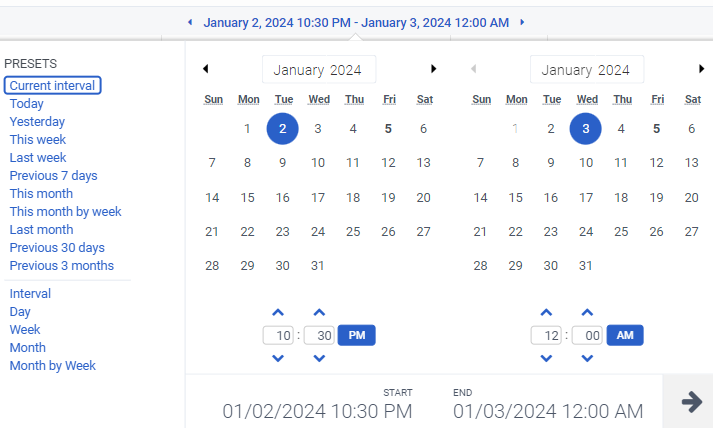Show next month on start calendar
This screenshot has width=713, height=428.
click(433, 69)
